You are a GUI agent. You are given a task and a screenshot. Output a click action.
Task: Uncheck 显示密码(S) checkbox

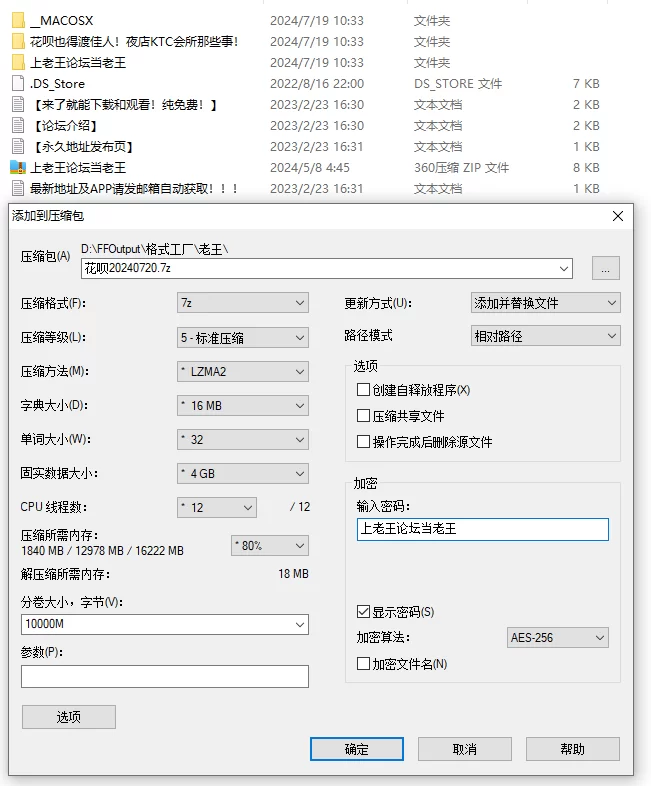coord(363,612)
